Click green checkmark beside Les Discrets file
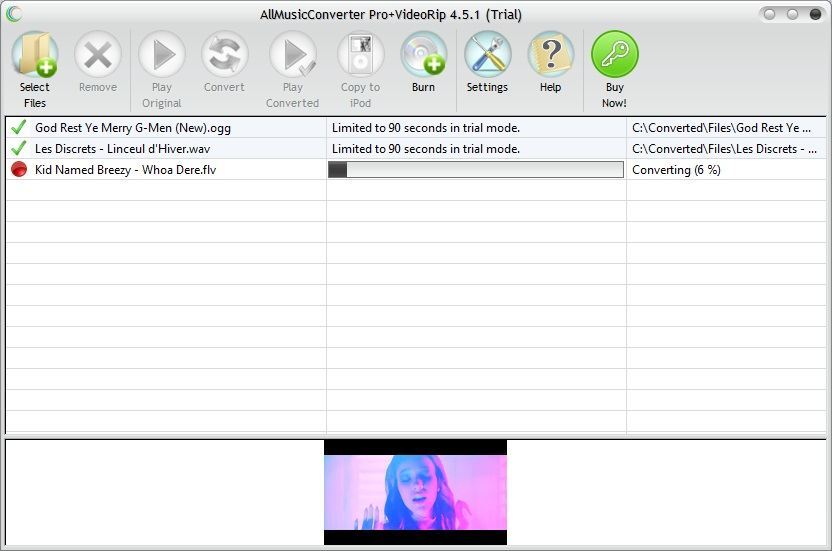 (x=19, y=148)
